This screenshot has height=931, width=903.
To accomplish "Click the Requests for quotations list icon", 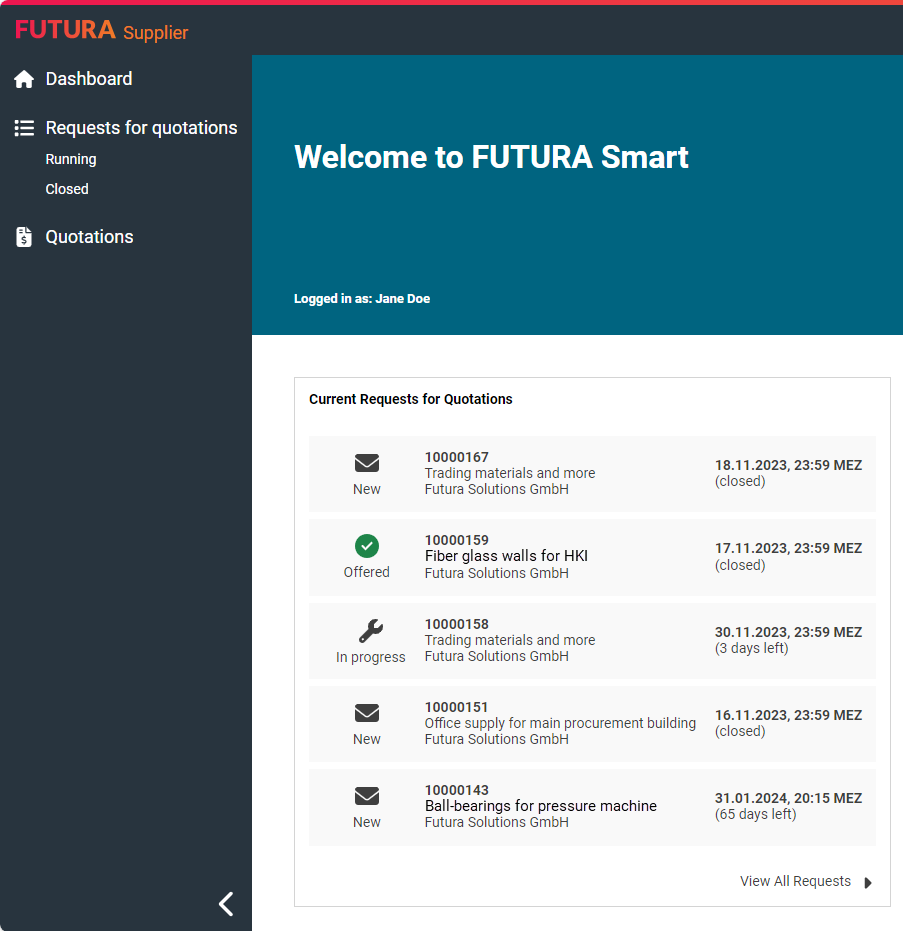I will (25, 128).
